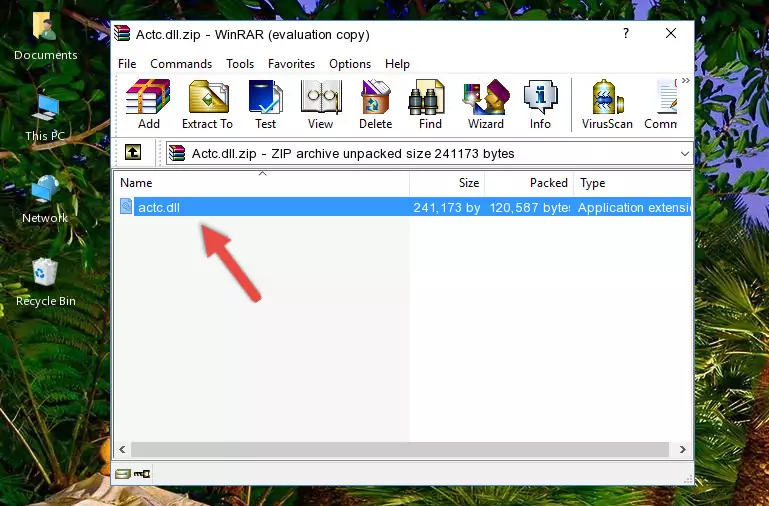Open the Favorites menu
769x506 pixels.
[291, 64]
